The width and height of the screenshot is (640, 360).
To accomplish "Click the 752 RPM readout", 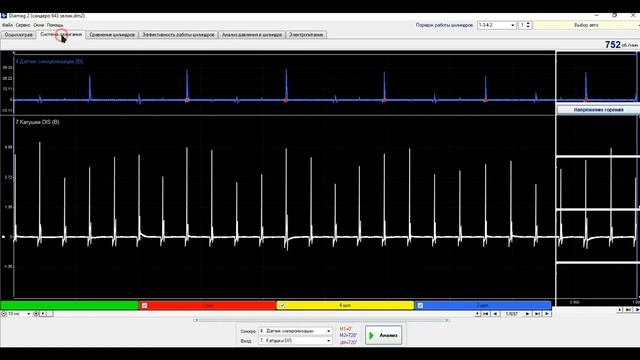I will 612,44.
